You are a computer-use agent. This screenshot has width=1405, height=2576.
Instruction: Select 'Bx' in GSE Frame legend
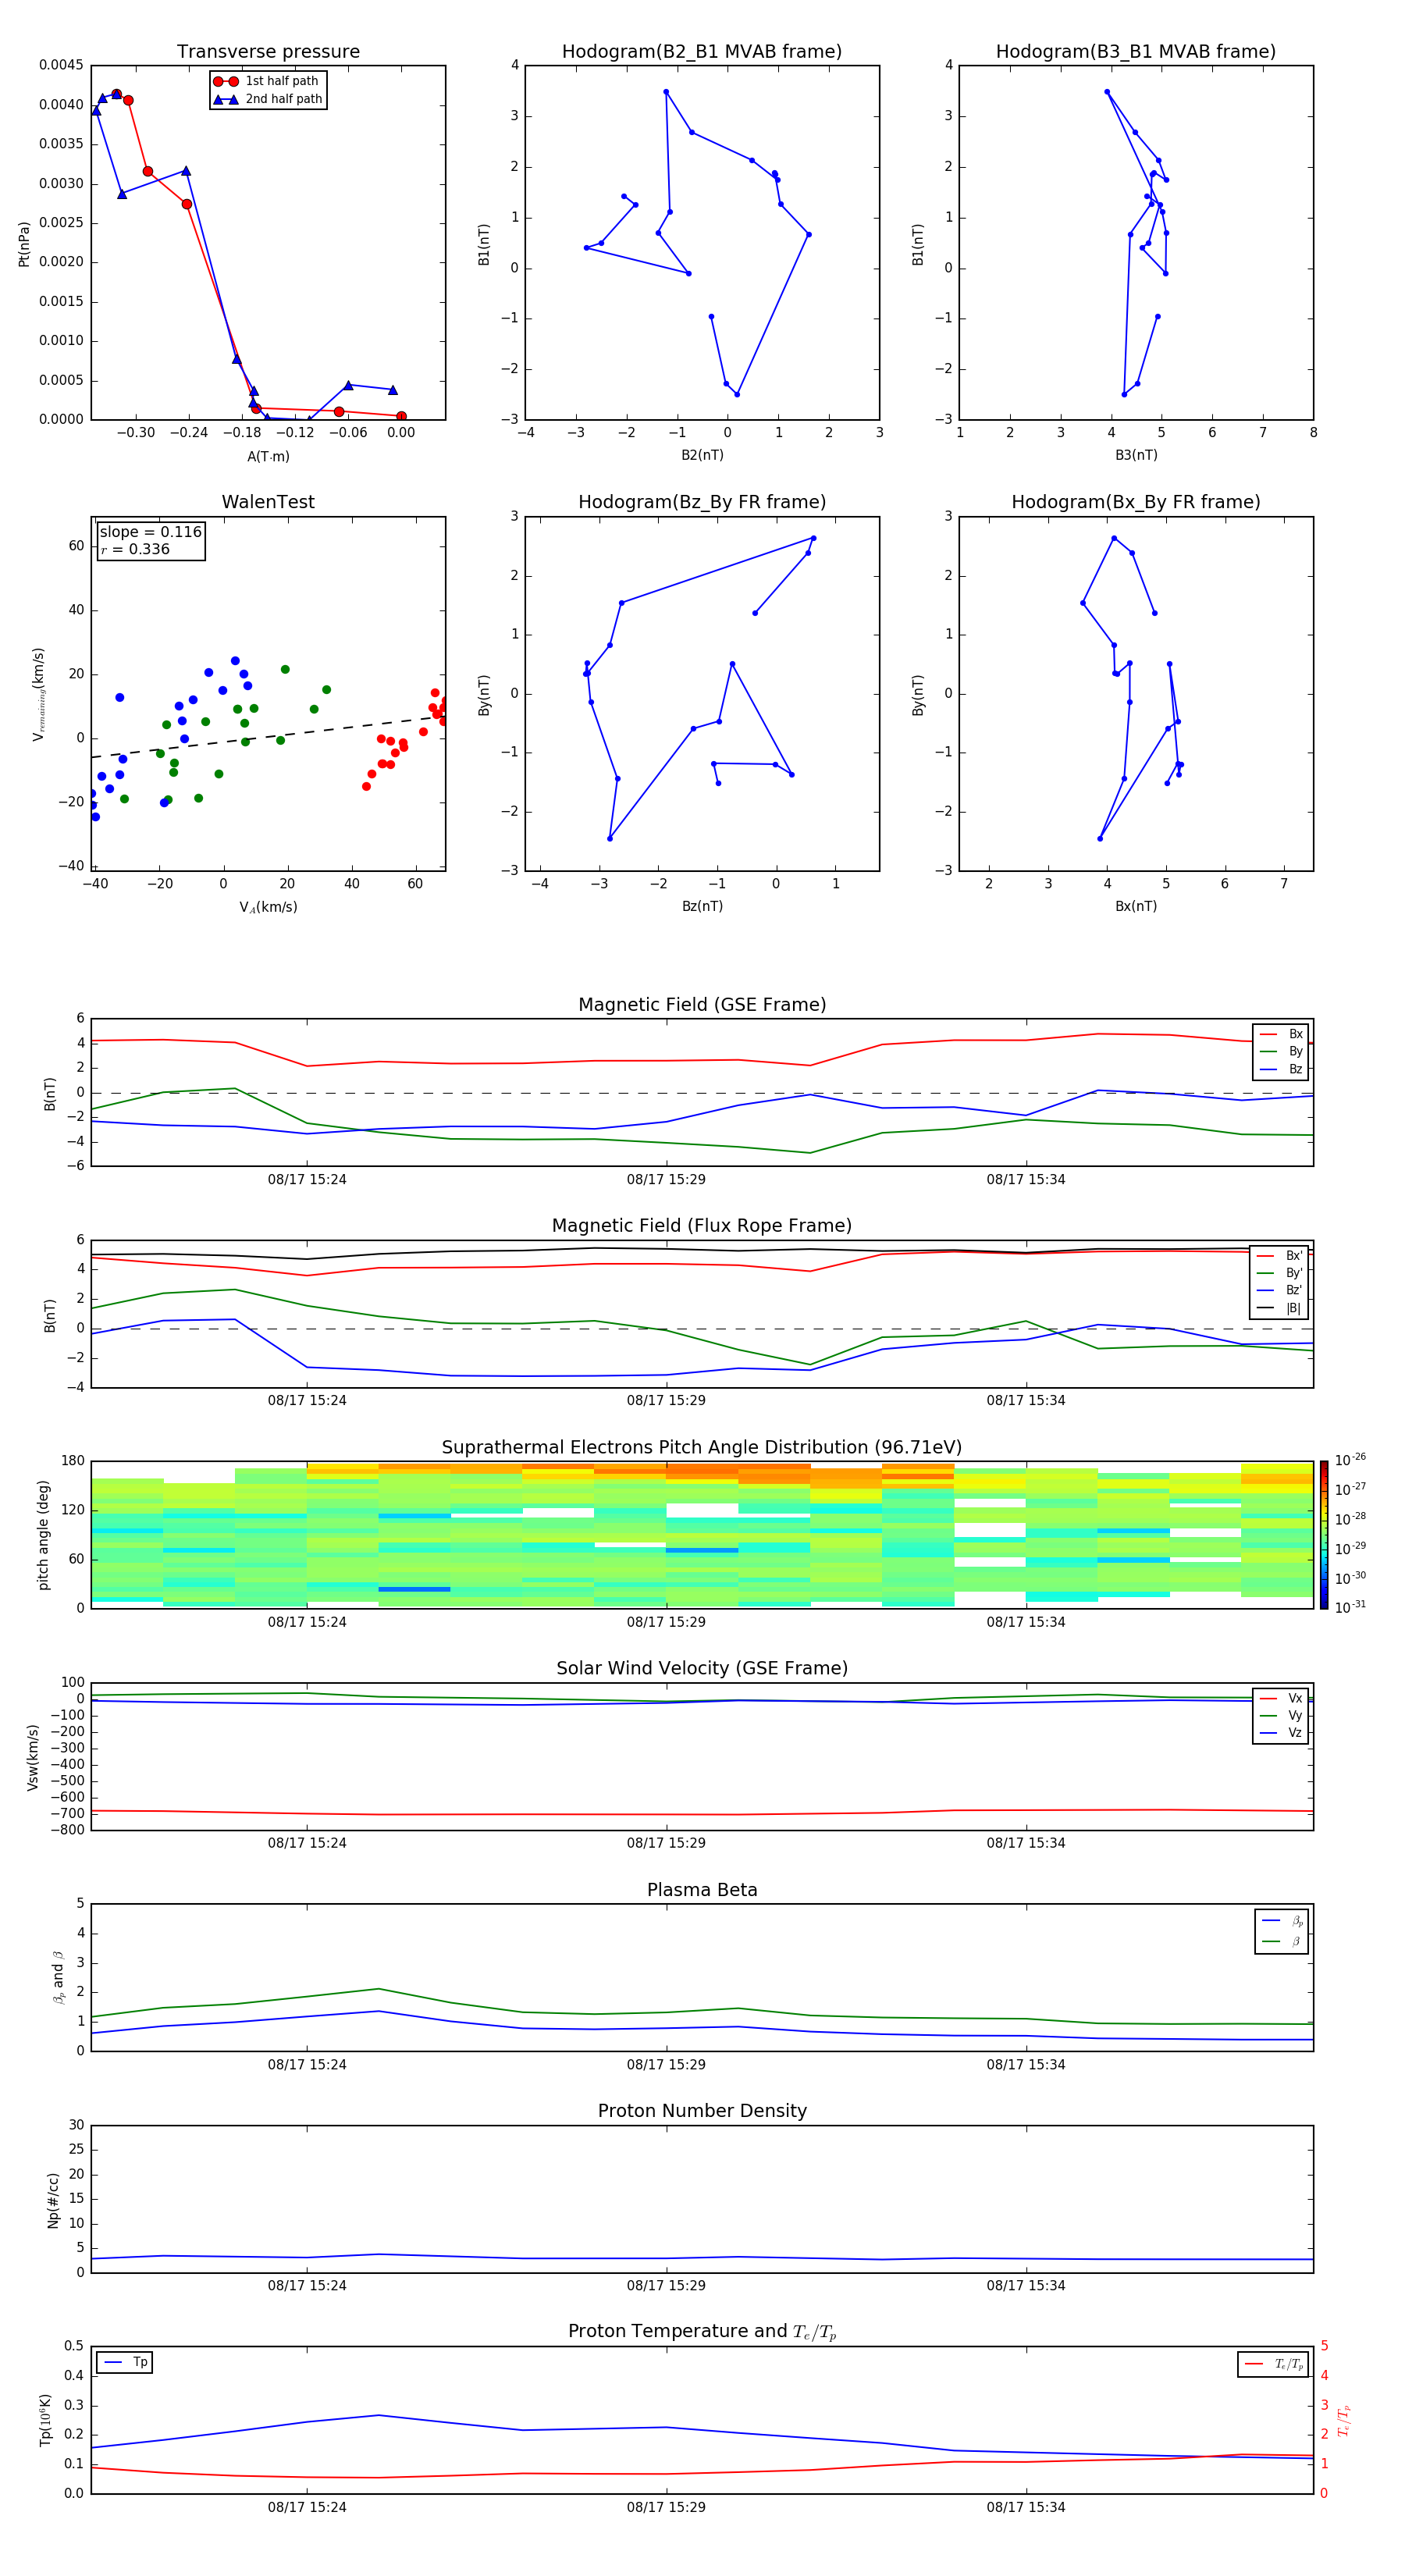coord(1281,1034)
